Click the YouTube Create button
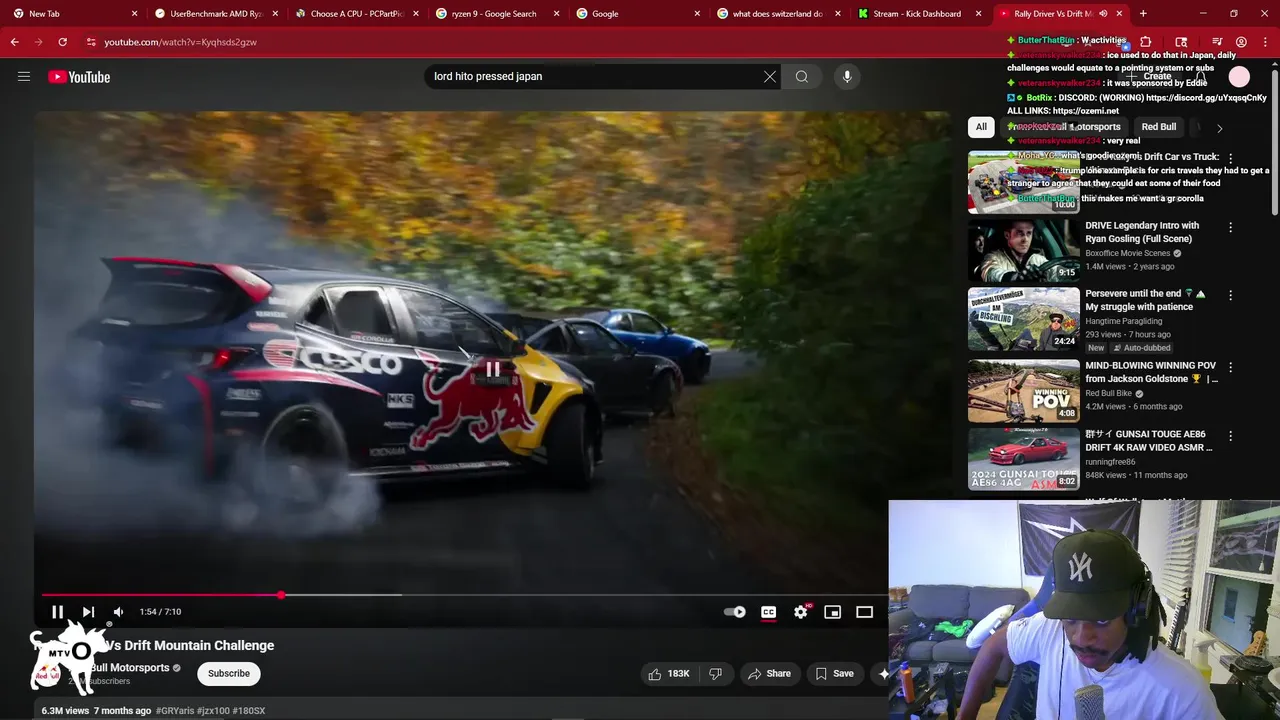 1151,76
